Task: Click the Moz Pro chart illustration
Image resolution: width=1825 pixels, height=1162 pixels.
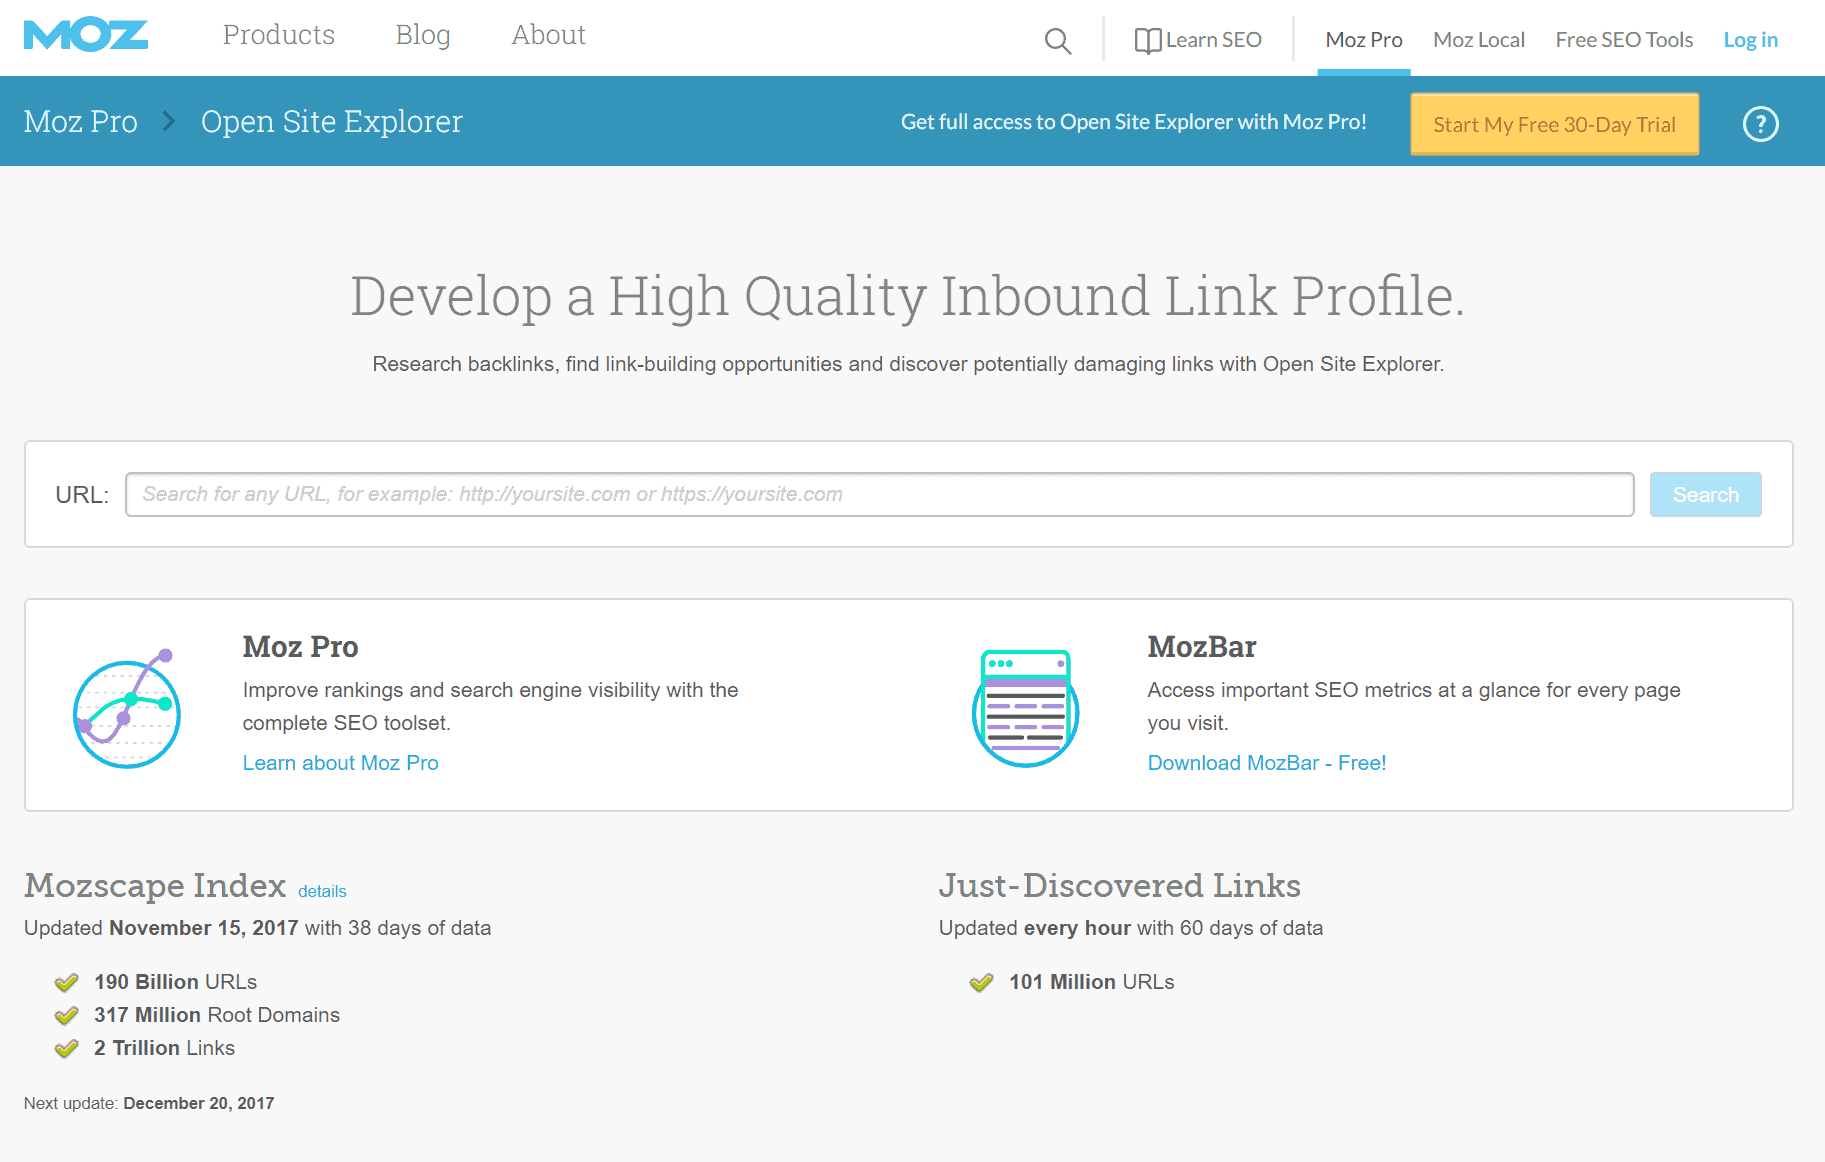Action: point(127,708)
